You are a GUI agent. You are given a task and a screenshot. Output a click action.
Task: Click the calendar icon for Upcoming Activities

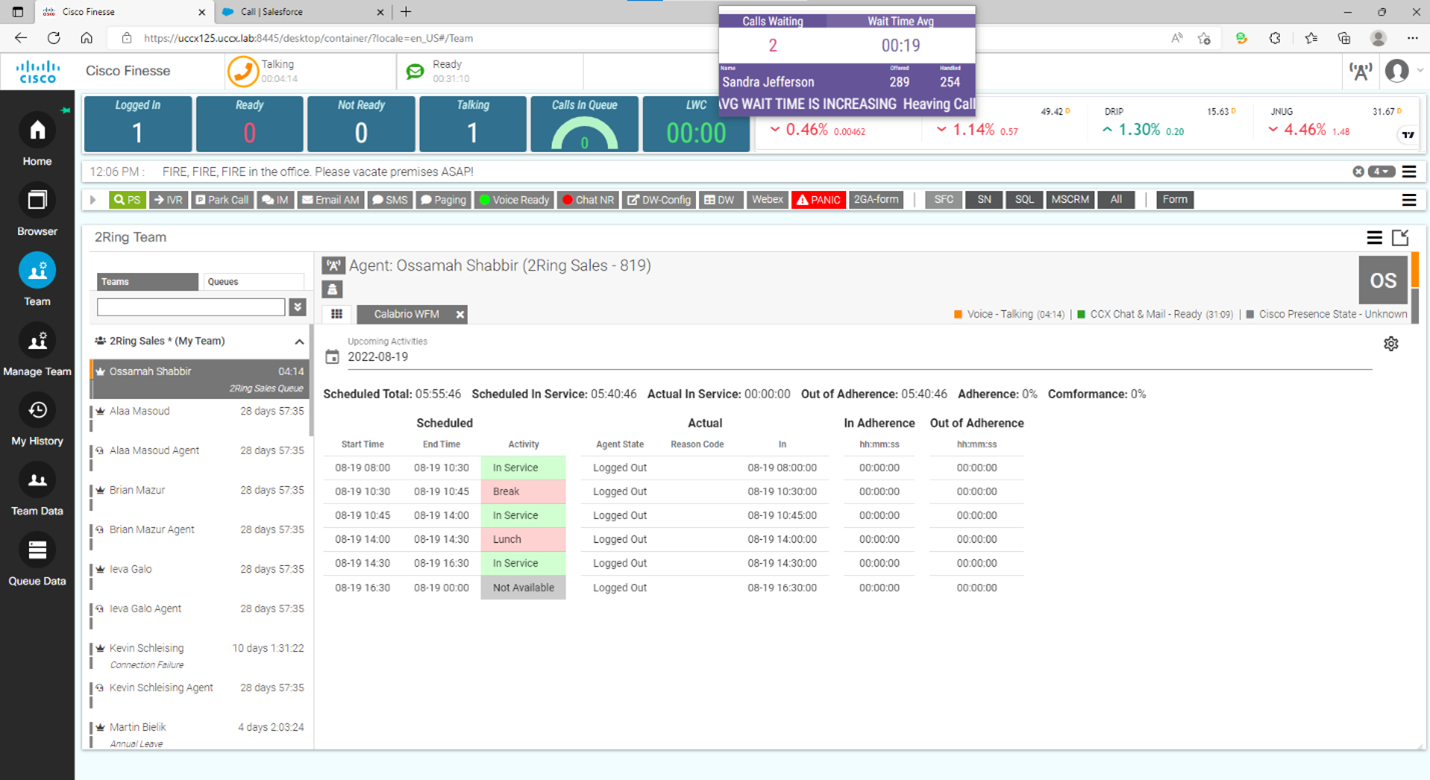tap(333, 357)
